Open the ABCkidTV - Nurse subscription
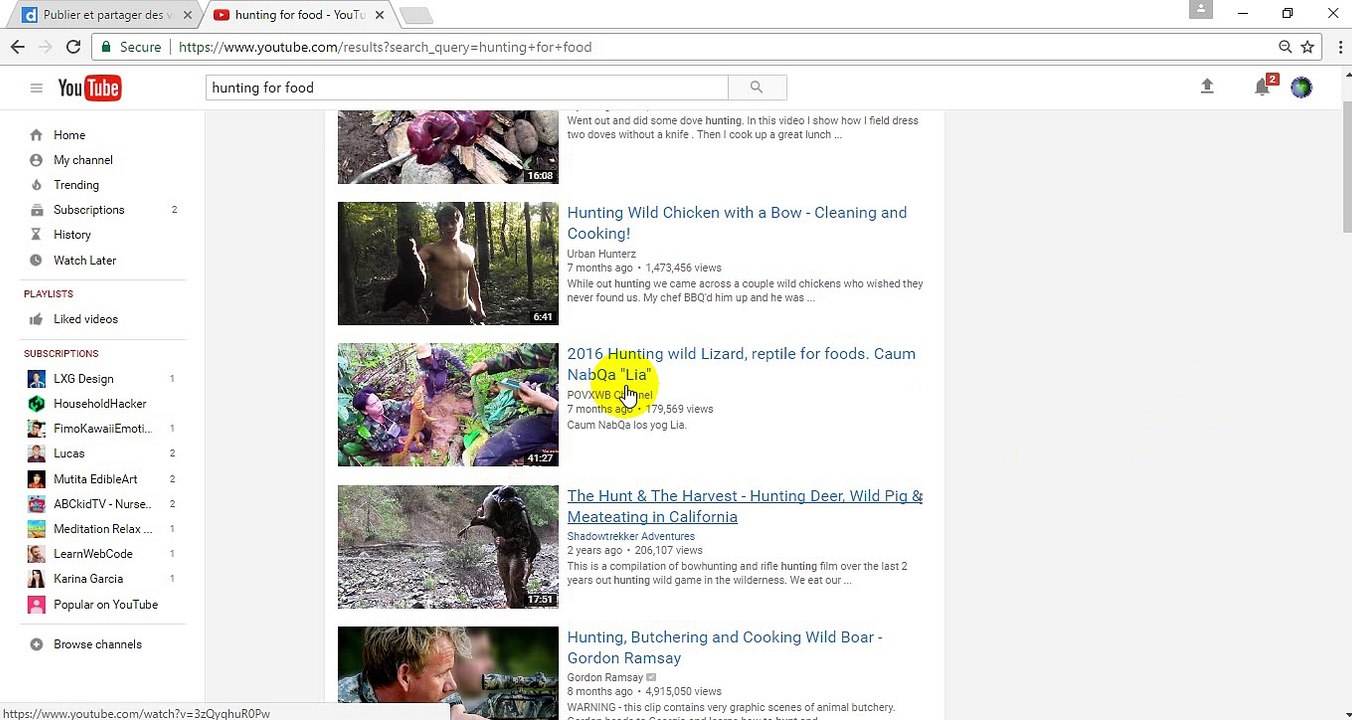1352x720 pixels. coord(102,504)
